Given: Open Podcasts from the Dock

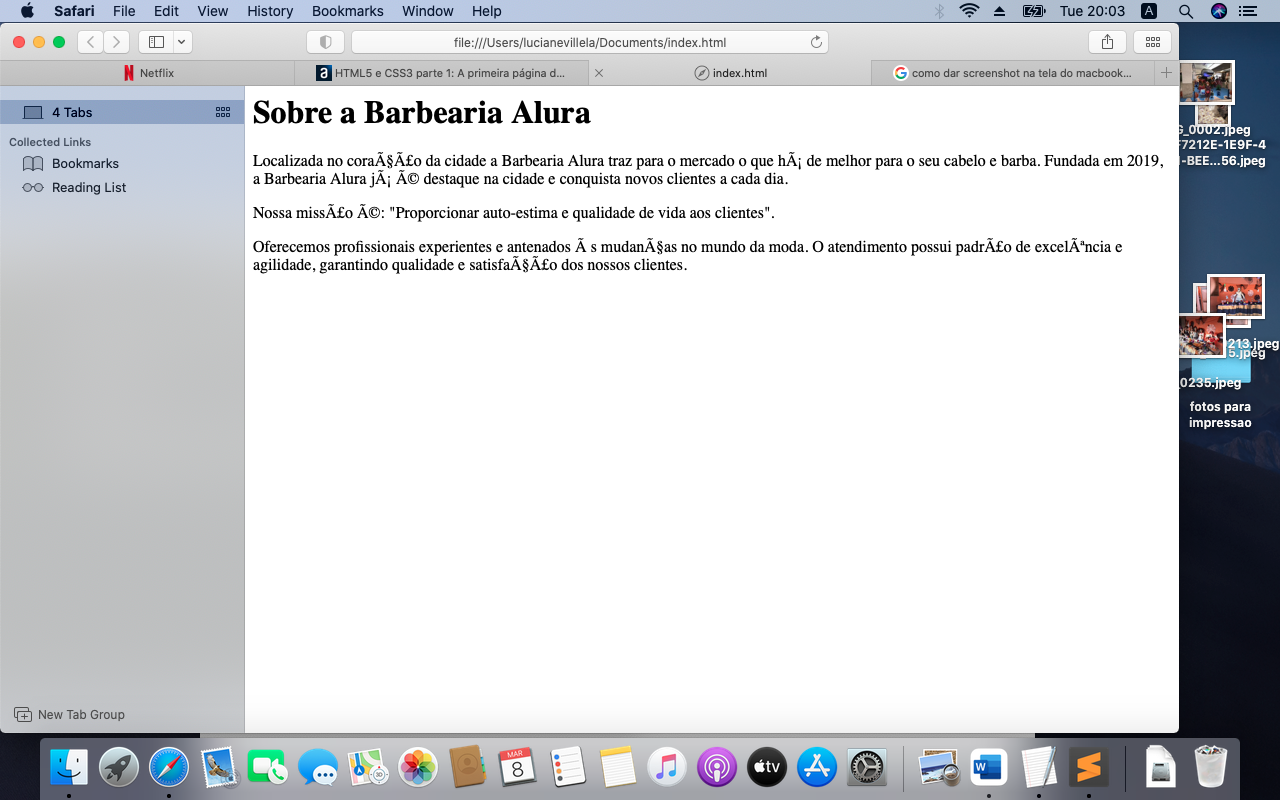Looking at the screenshot, I should 717,768.
